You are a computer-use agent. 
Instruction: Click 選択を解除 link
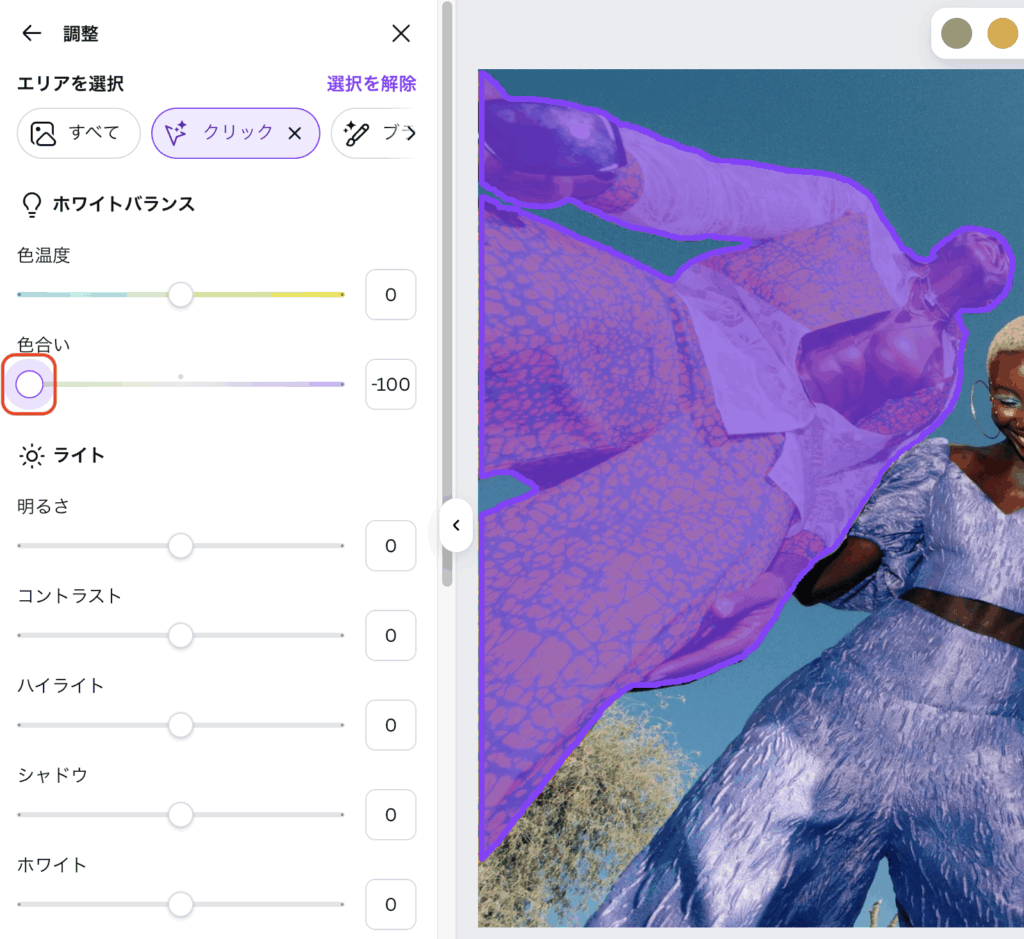(x=371, y=84)
